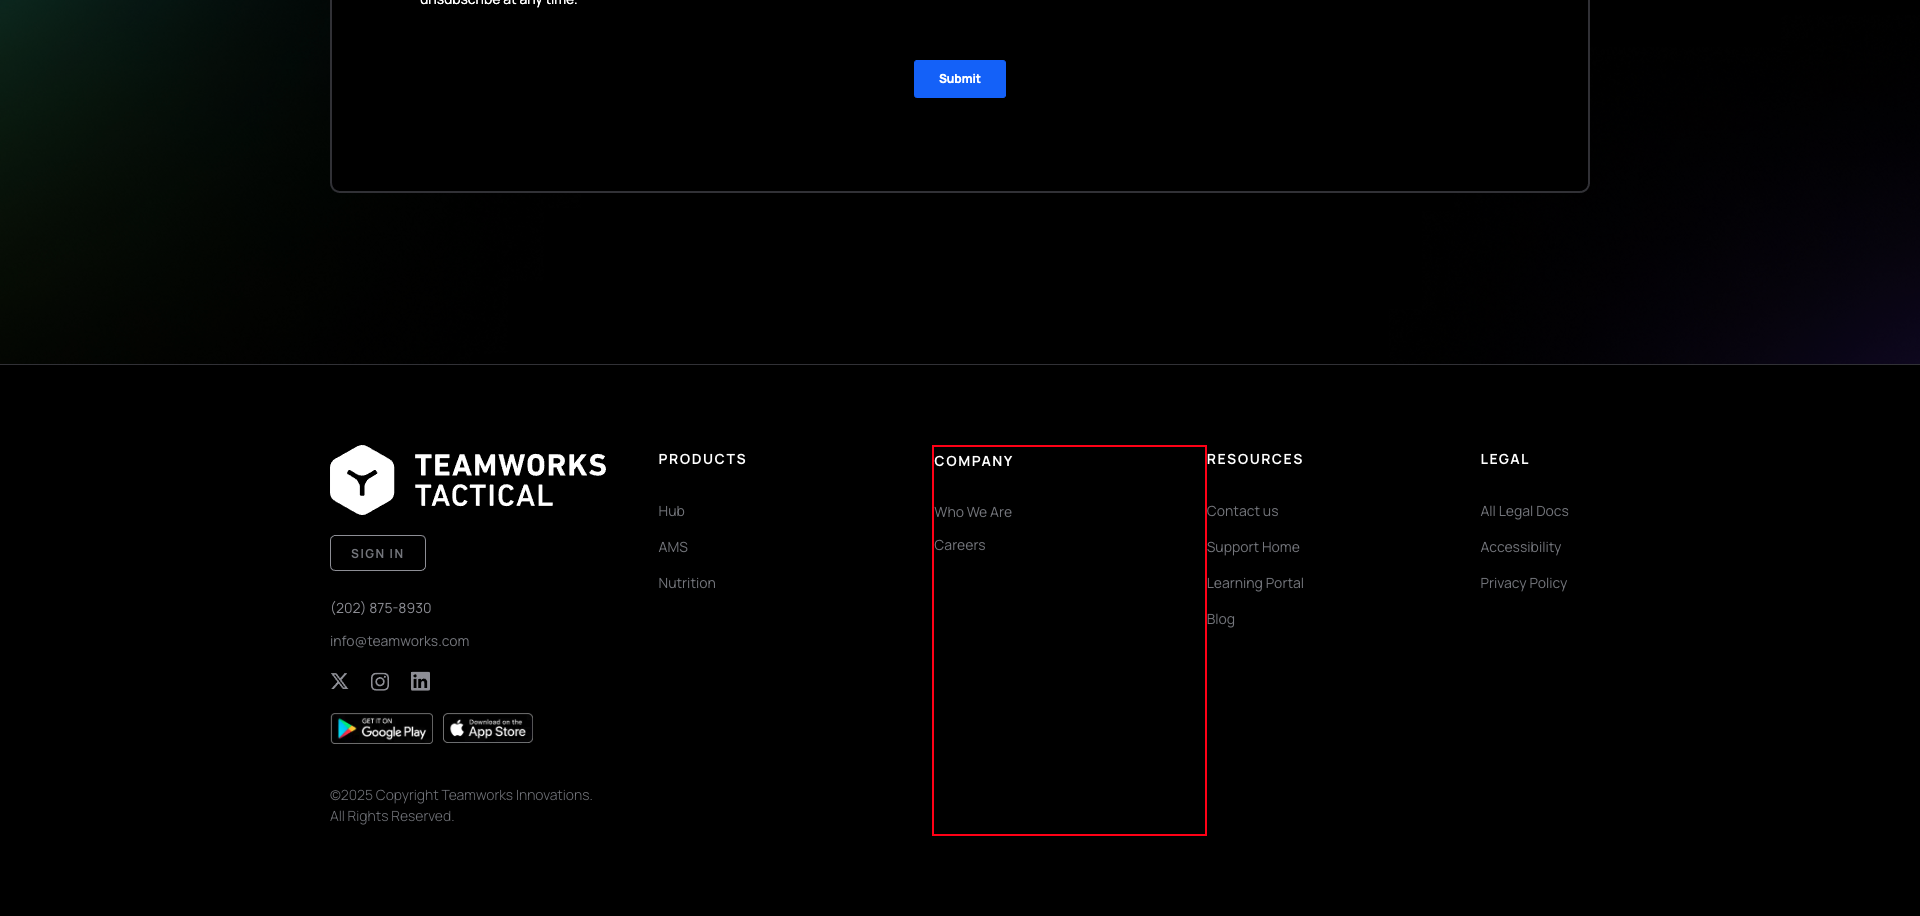Image resolution: width=1920 pixels, height=916 pixels.
Task: Open the LinkedIn social icon
Action: pos(420,681)
